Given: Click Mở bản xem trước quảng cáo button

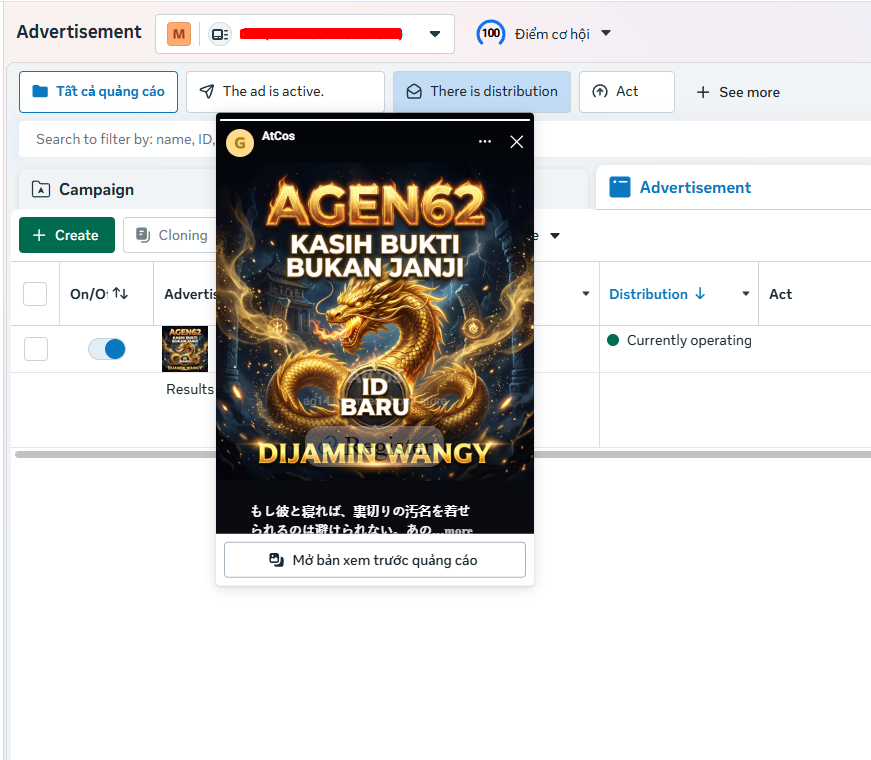Looking at the screenshot, I should point(375,560).
